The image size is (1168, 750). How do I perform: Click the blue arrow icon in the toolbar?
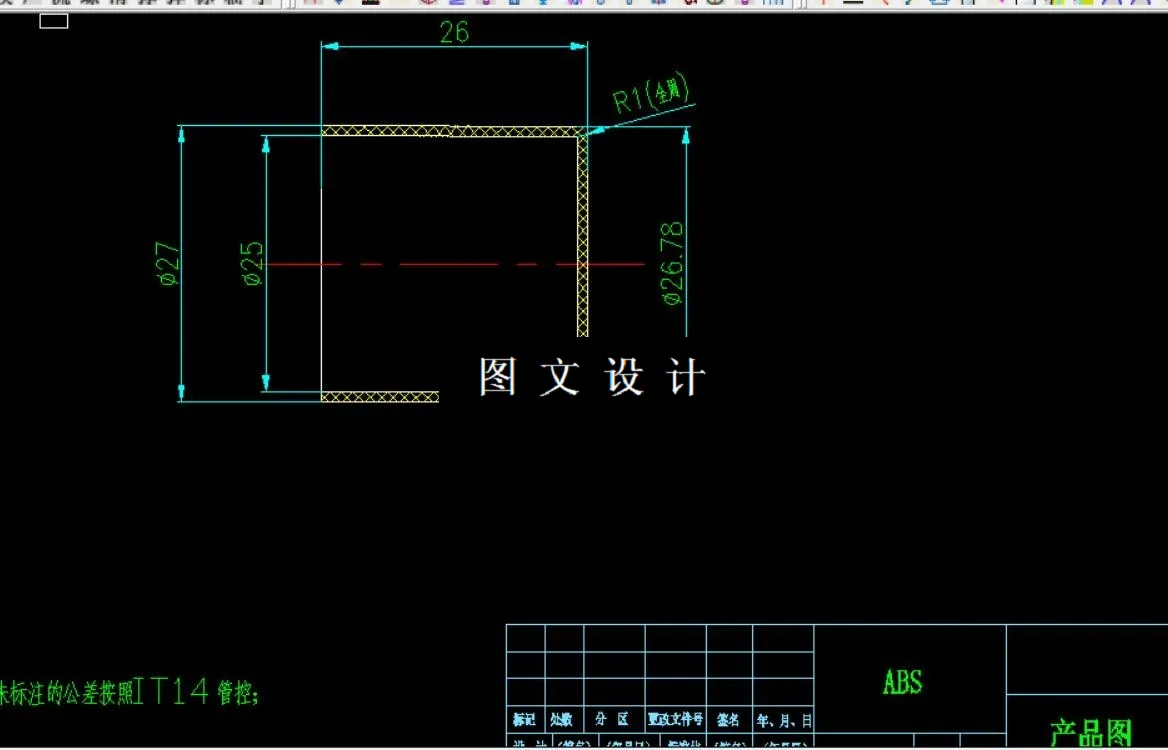coord(340,5)
